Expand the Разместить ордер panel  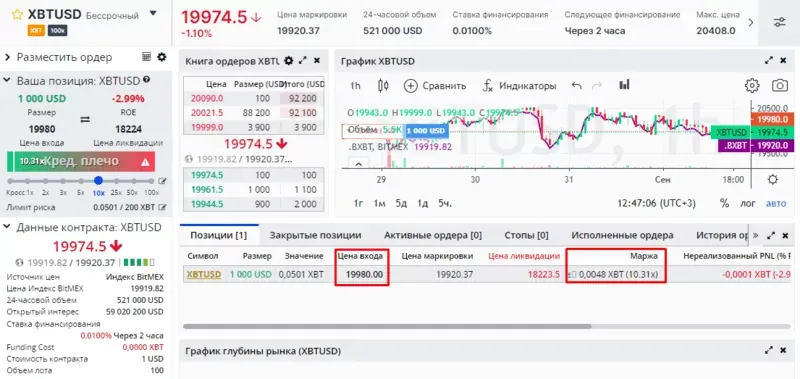pos(8,57)
